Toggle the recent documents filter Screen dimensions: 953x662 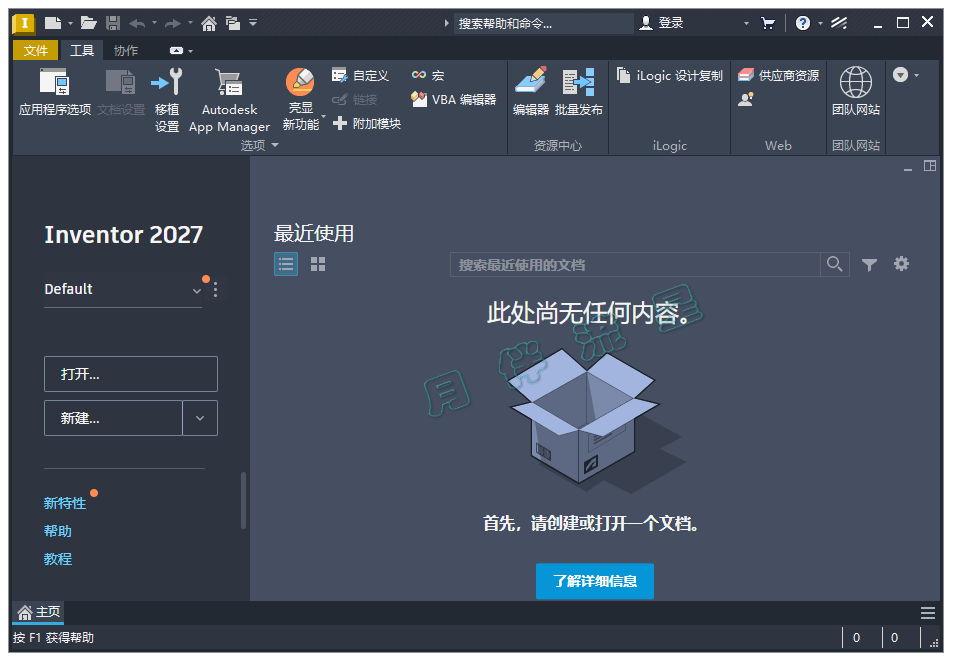(869, 264)
